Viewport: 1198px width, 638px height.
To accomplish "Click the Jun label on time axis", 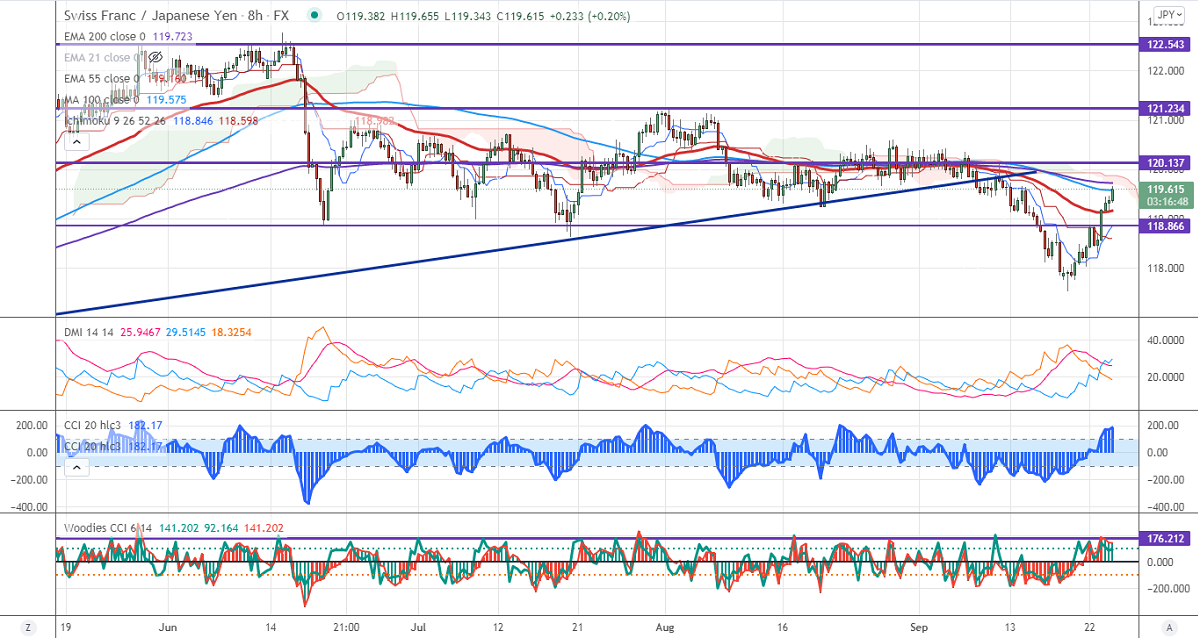I will [167, 627].
